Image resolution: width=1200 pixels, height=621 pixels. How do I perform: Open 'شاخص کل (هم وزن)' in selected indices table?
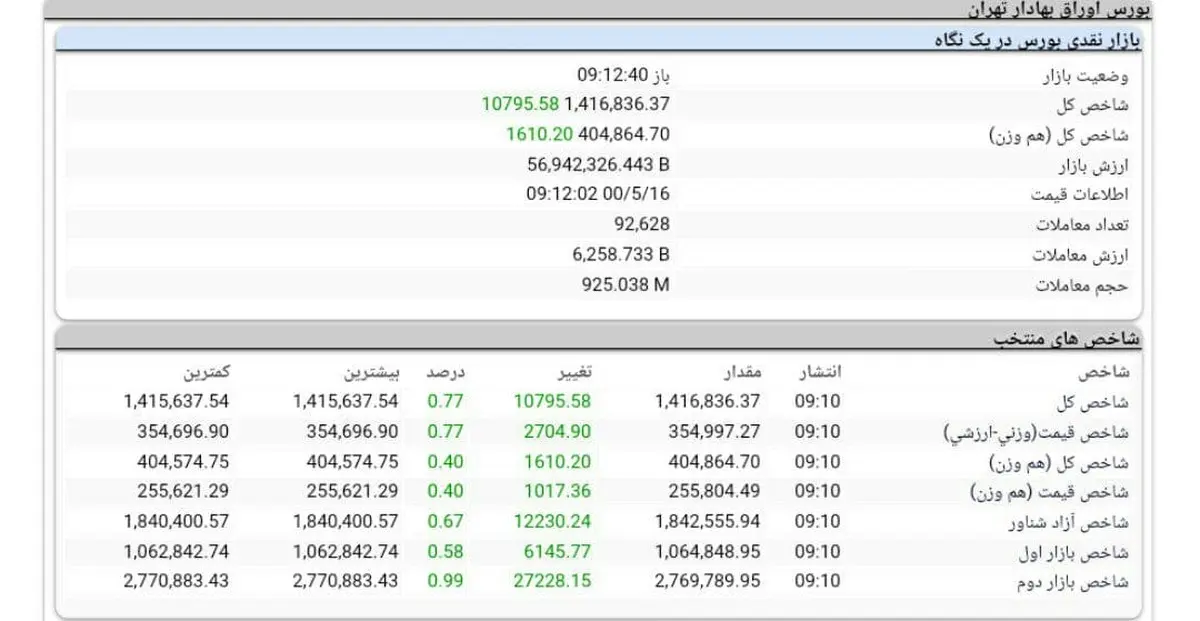(1060, 462)
